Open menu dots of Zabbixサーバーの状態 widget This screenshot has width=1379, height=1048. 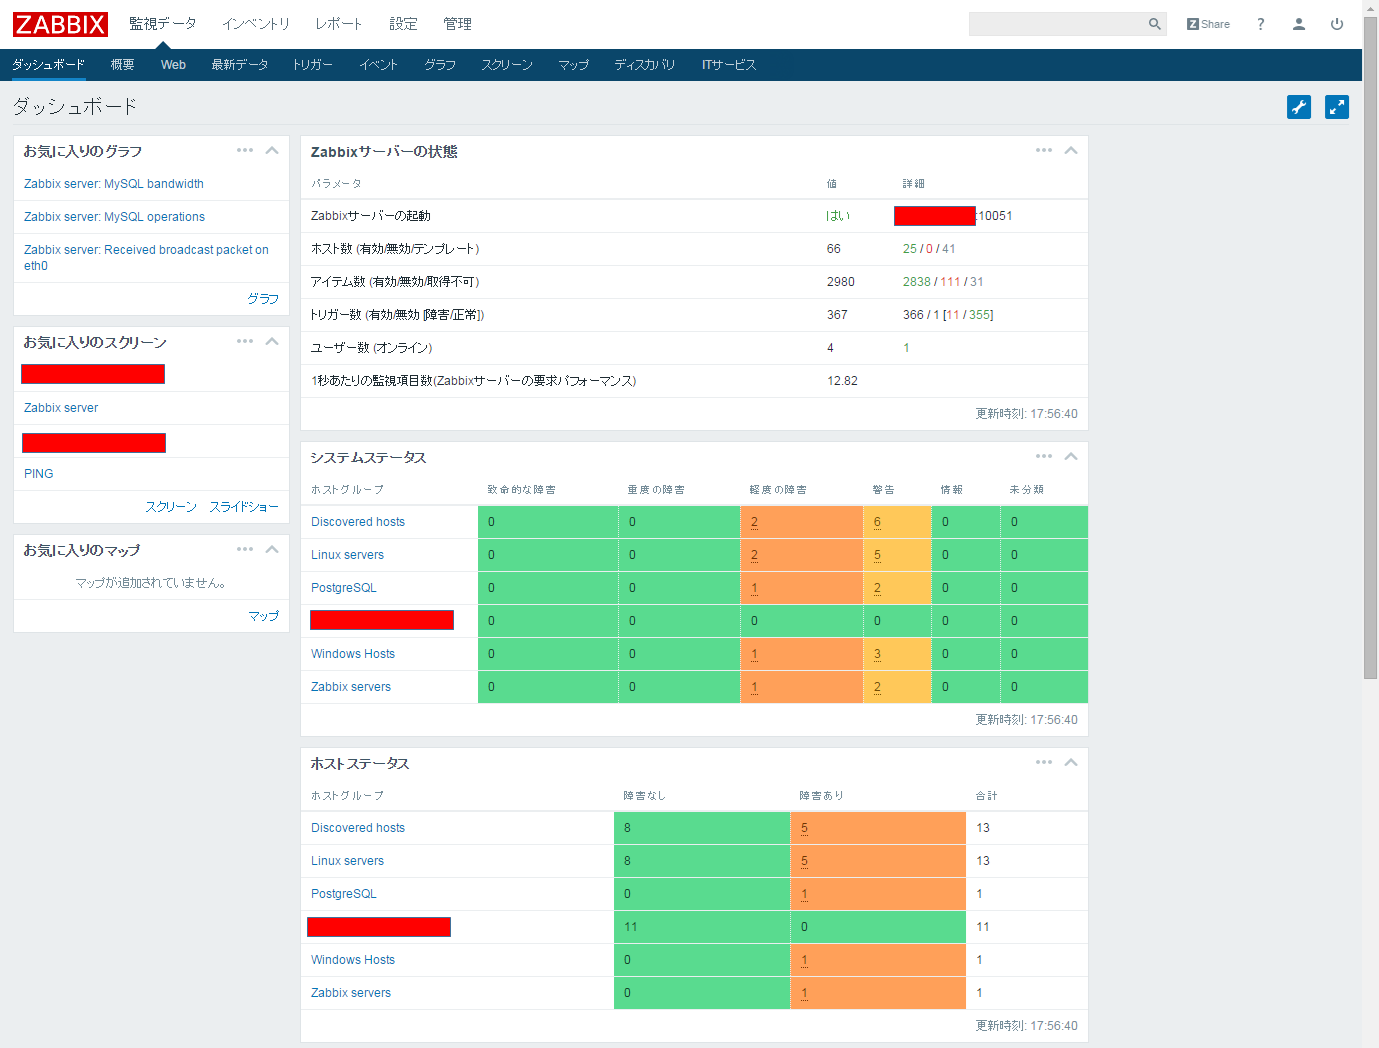pyautogui.click(x=1044, y=150)
